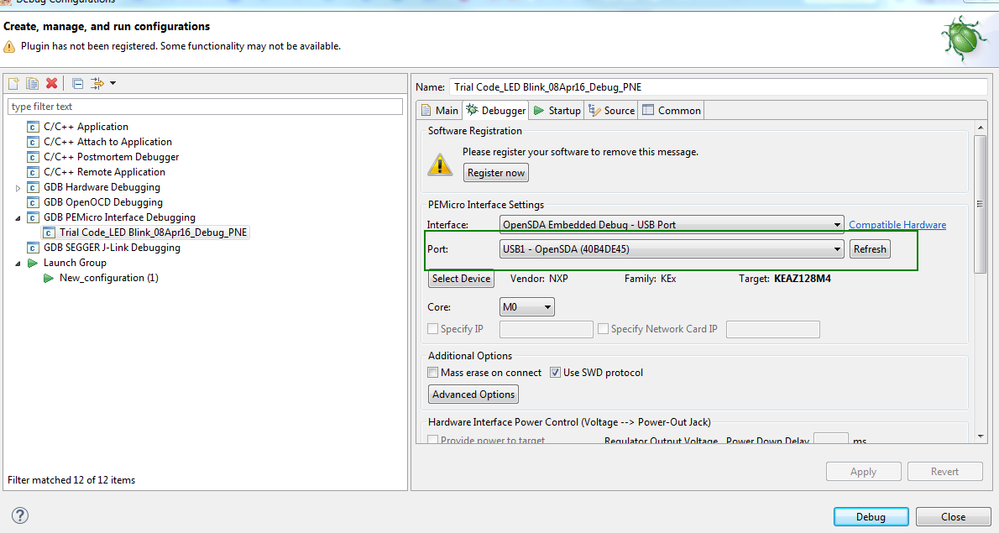Select GDB SEGGER J-Link Debugging entry
The image size is (999, 533).
111,248
